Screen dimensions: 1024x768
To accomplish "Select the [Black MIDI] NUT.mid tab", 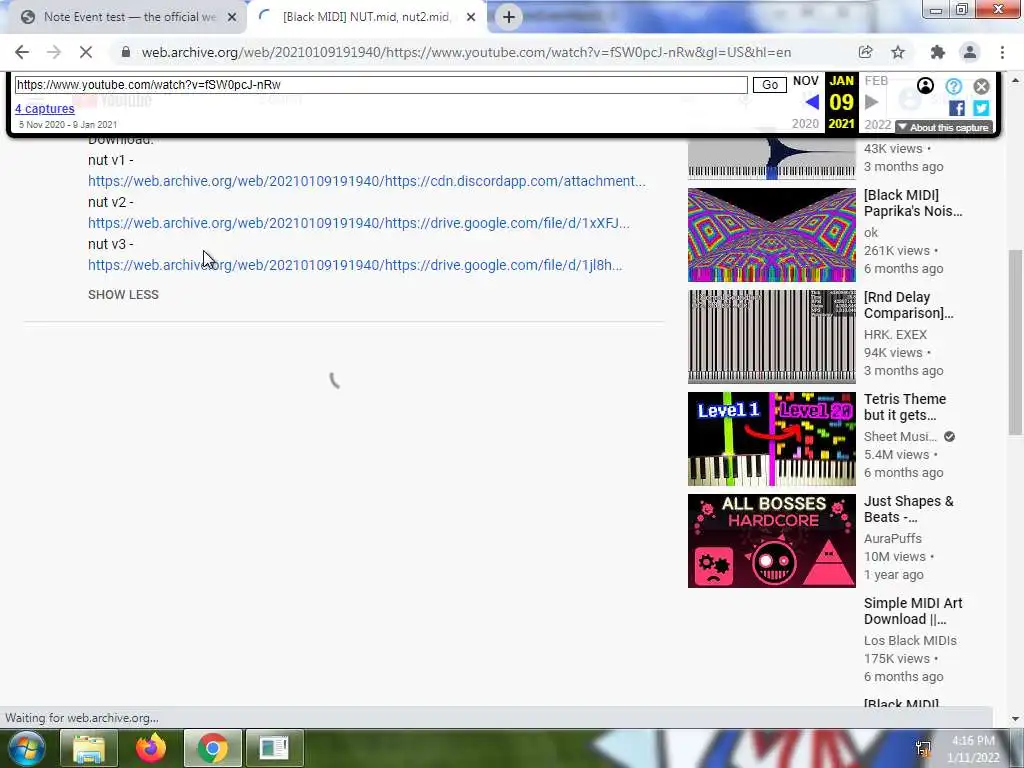I will point(366,17).
